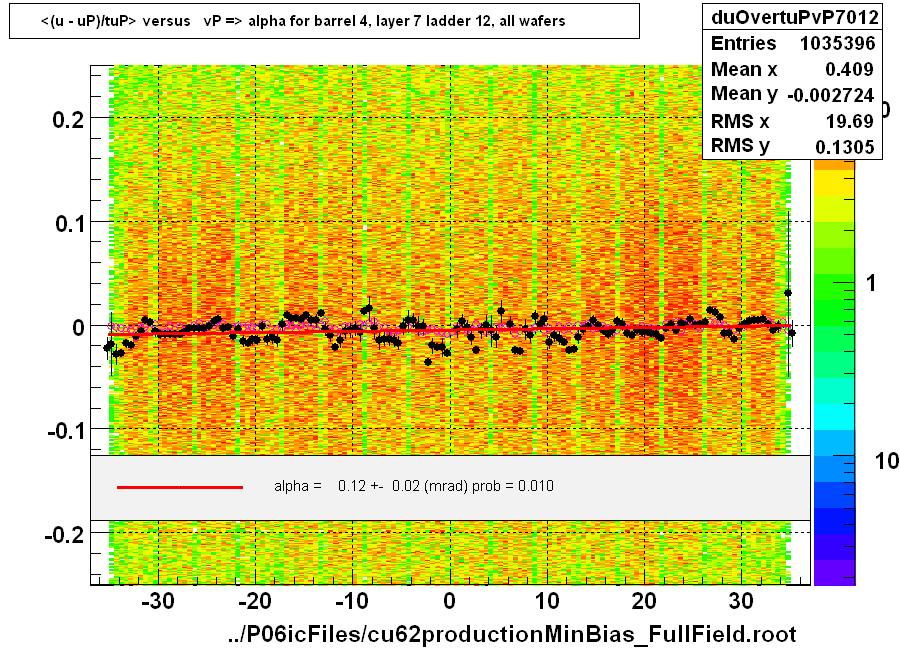900x650 pixels.
Task: Click the red fit line legend sample
Action: click(180, 487)
